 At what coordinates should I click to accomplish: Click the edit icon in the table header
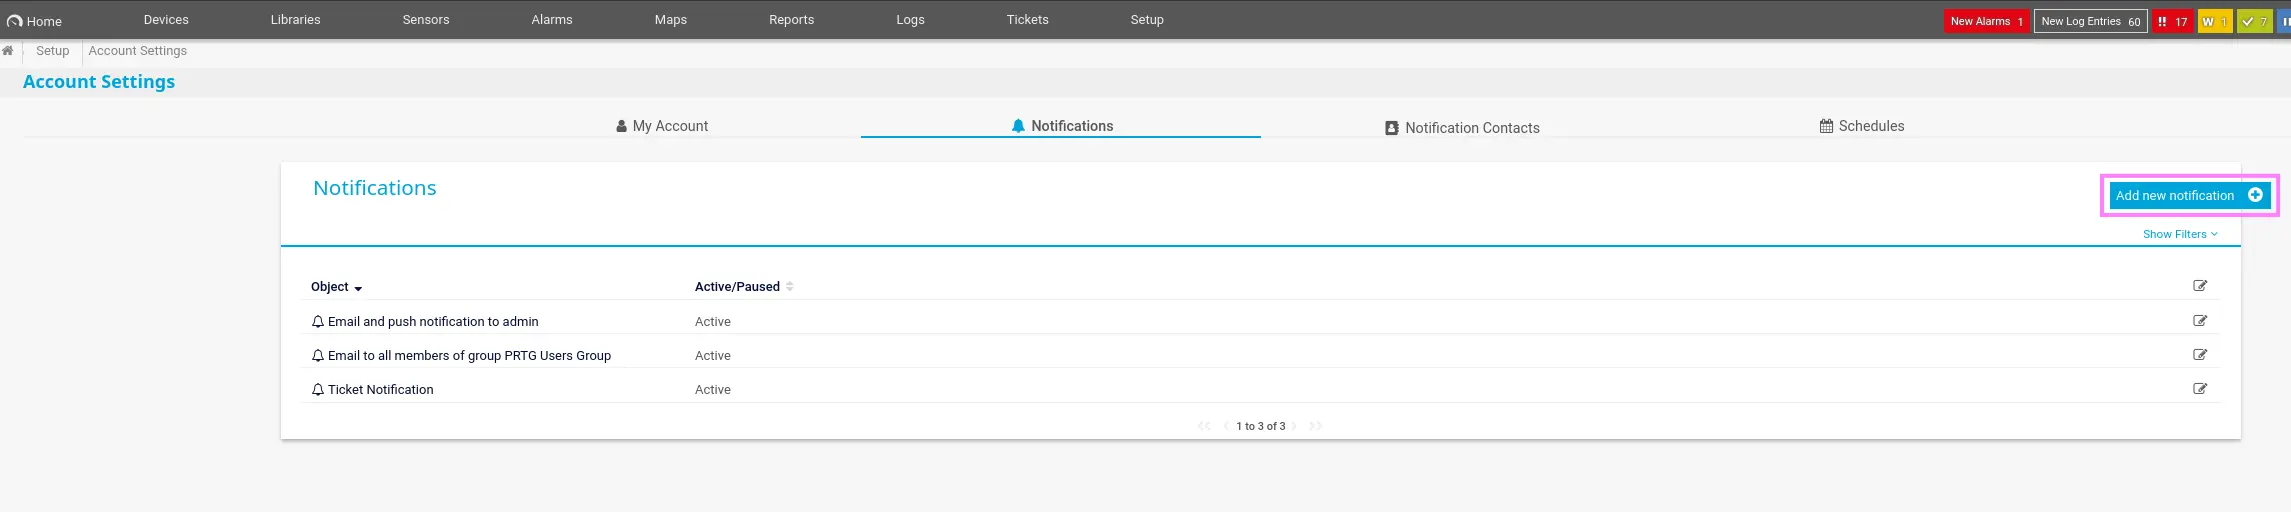pyautogui.click(x=2199, y=286)
